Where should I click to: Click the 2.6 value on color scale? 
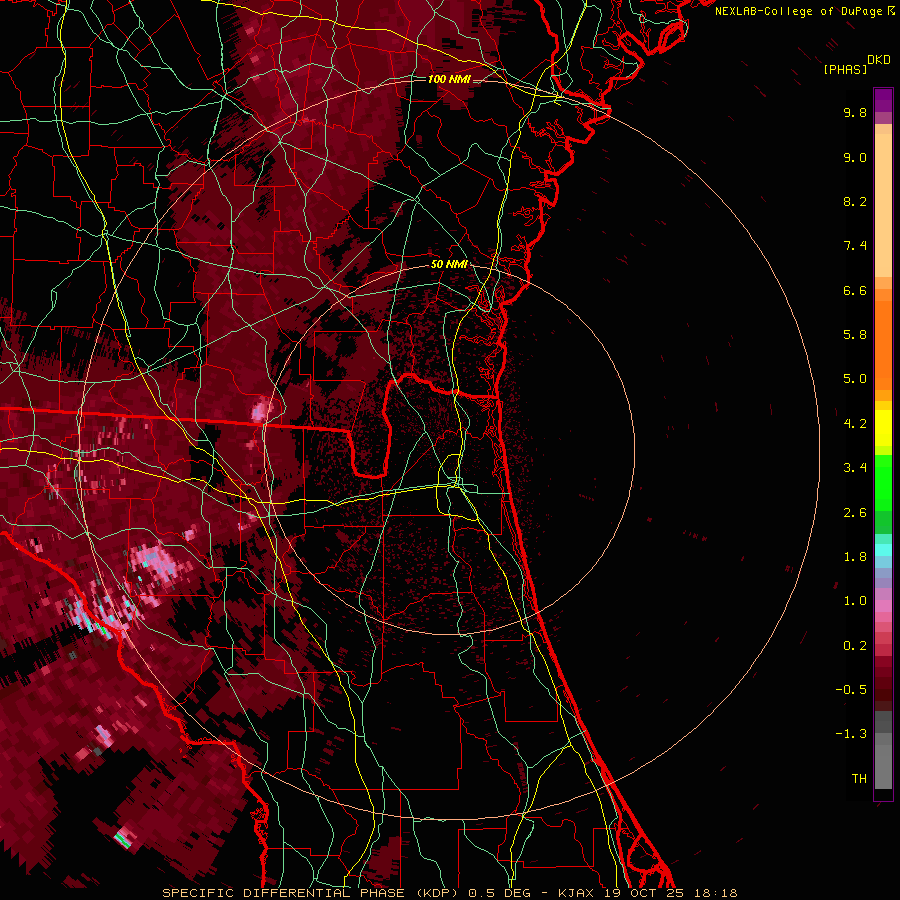(855, 513)
